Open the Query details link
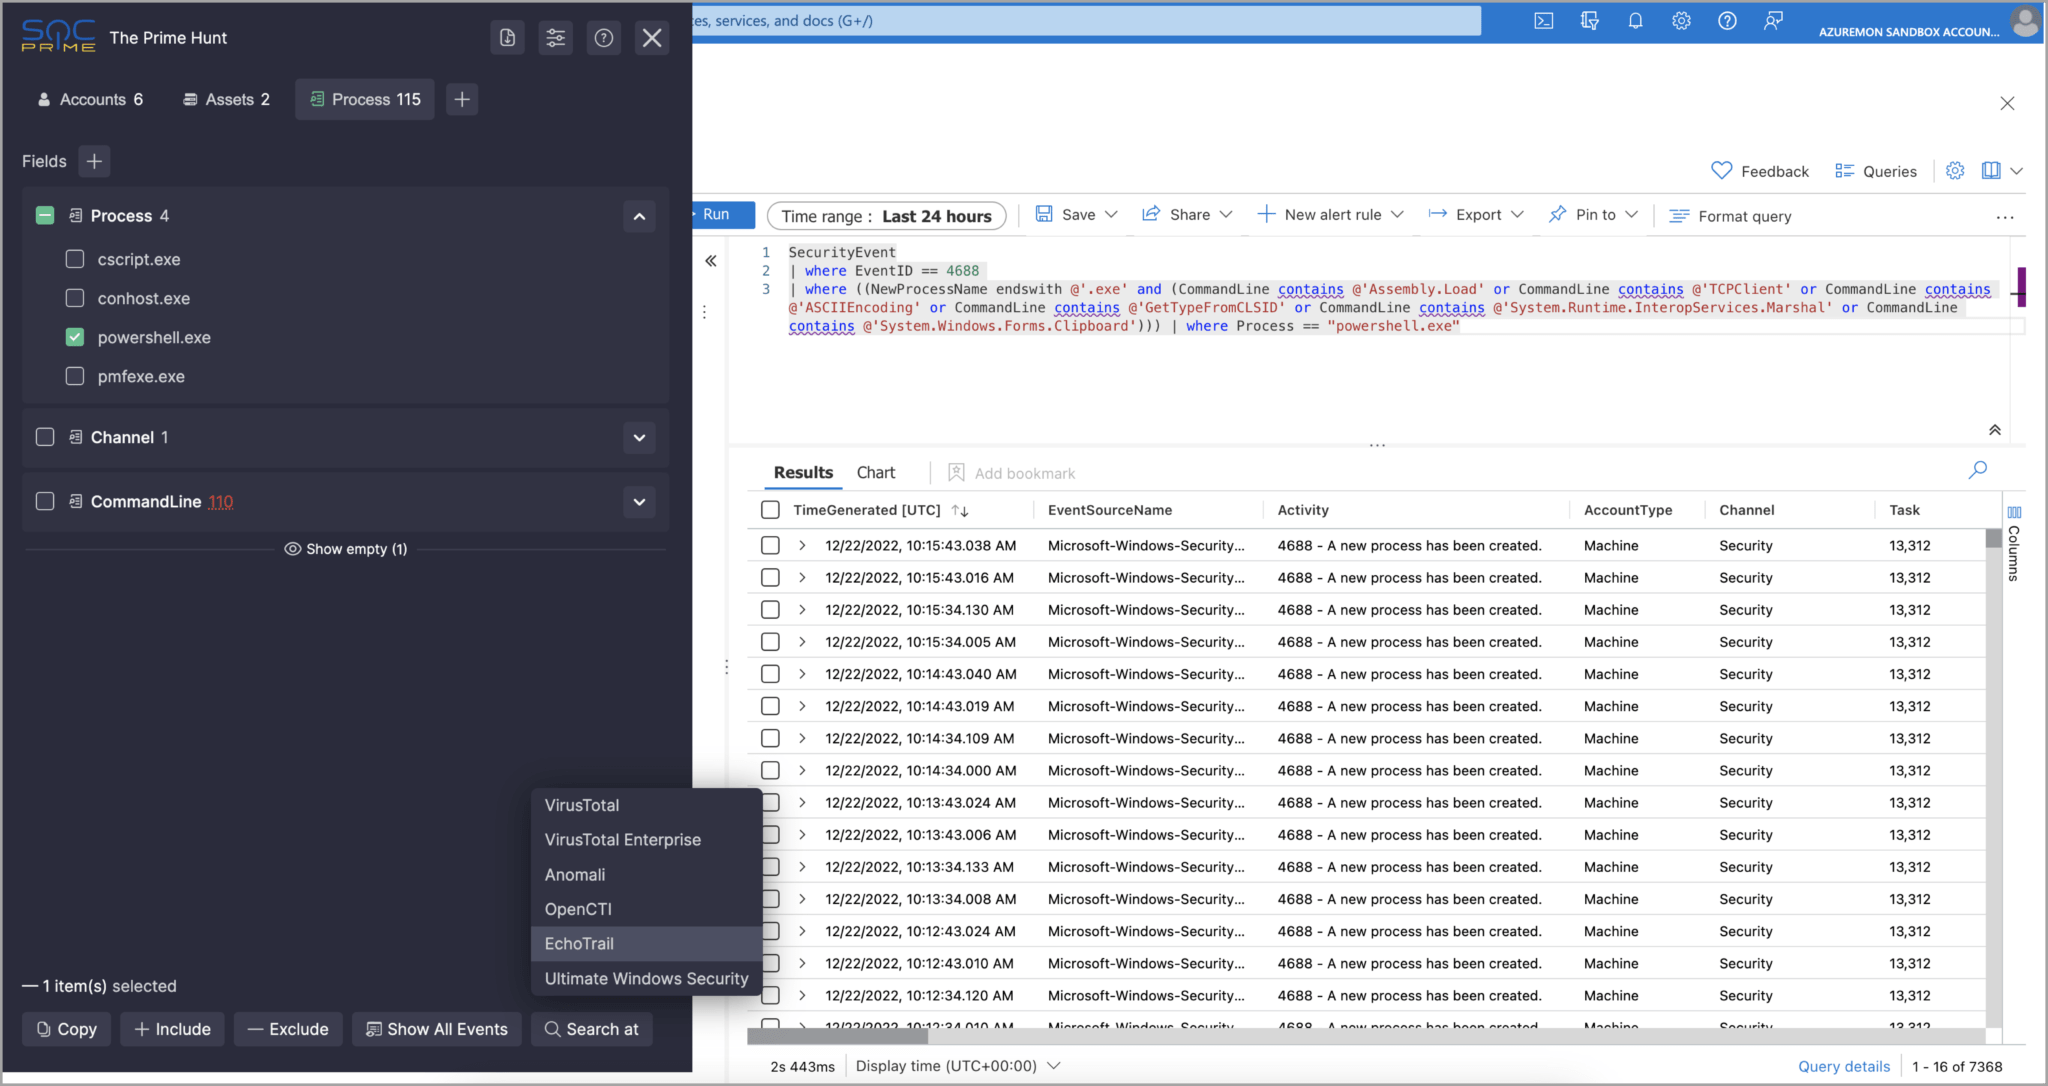Screen dimensions: 2048x1086 coord(1843,1066)
